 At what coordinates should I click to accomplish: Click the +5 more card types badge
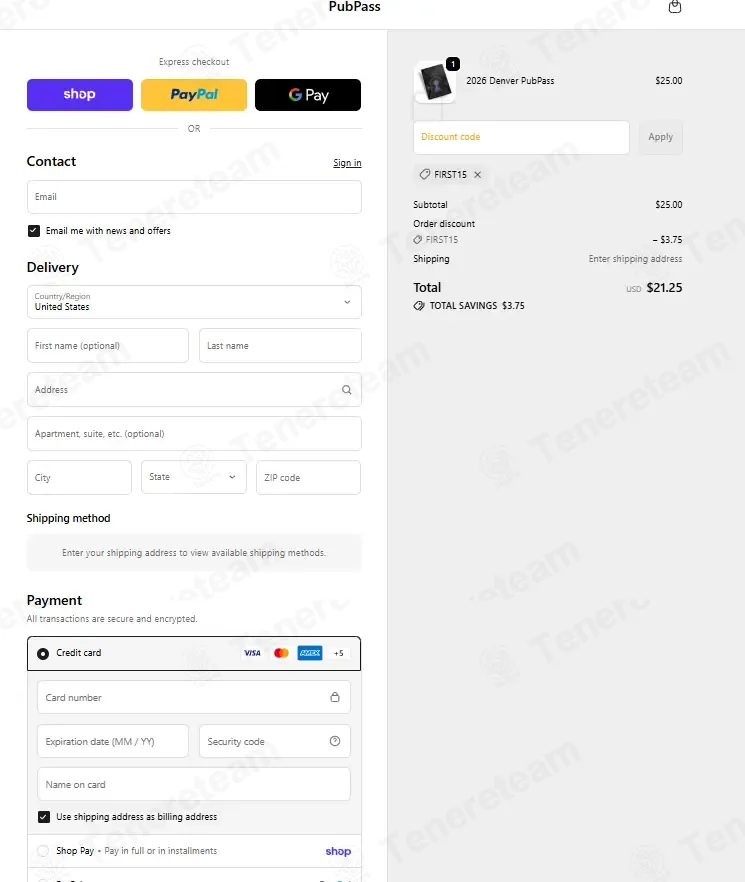pyautogui.click(x=339, y=653)
